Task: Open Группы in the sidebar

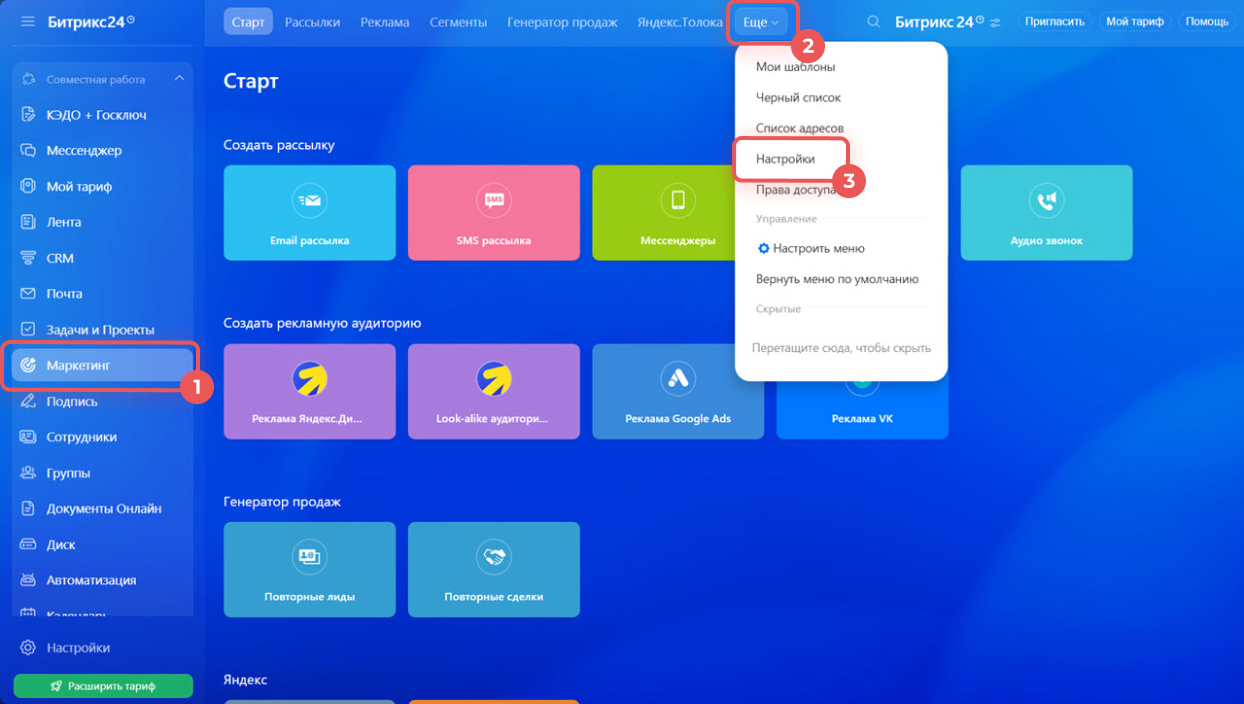Action: (102, 473)
